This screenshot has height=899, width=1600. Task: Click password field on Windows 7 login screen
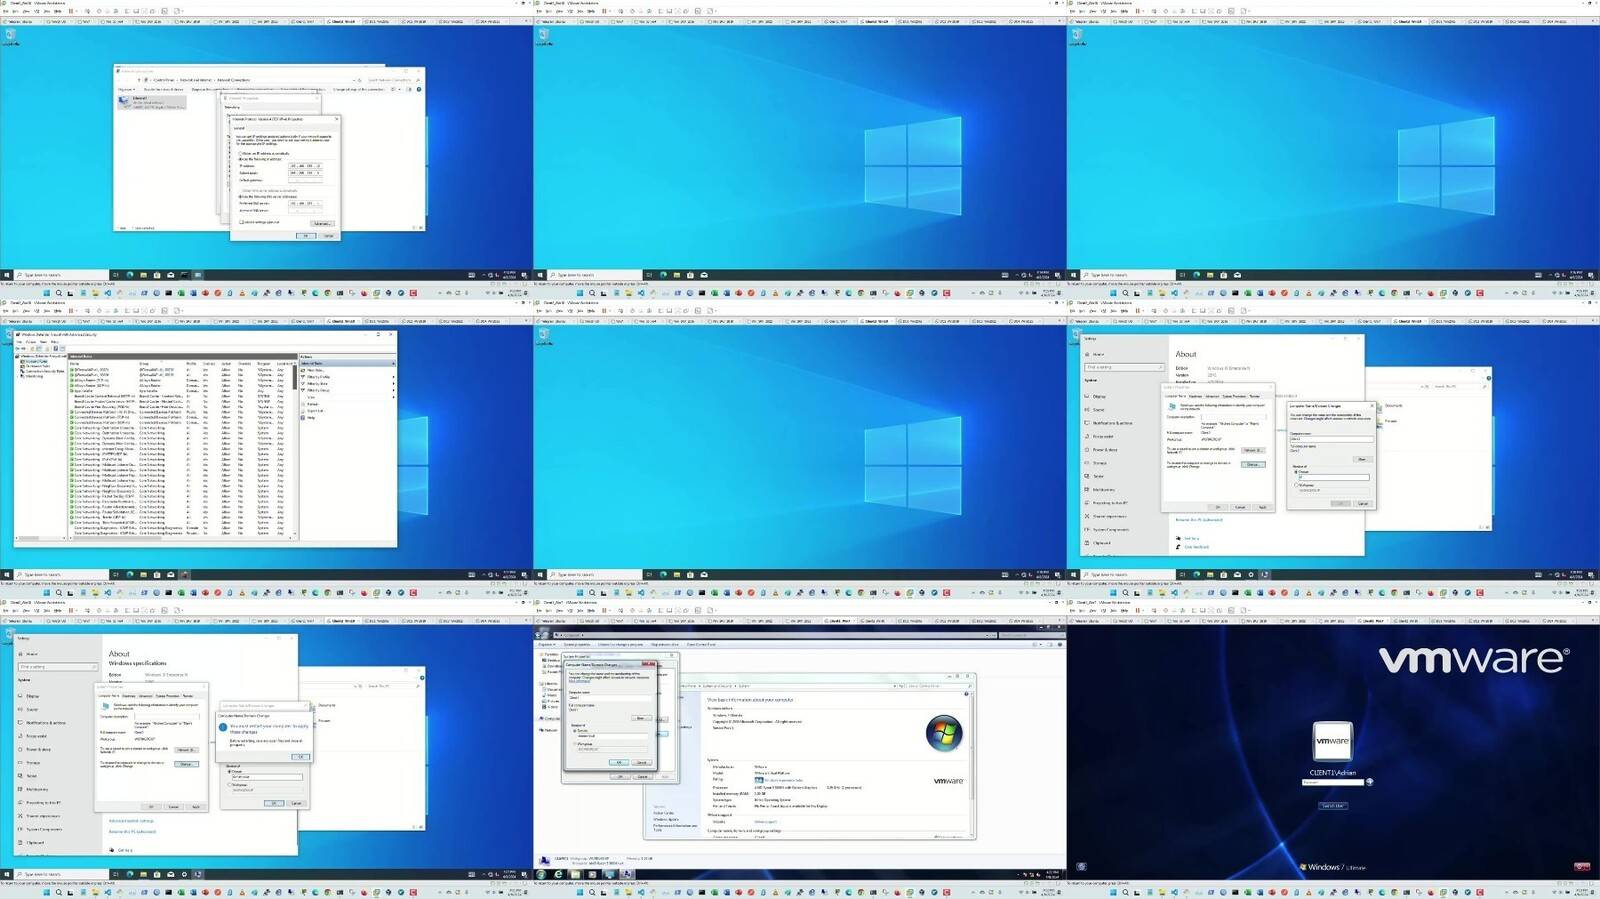click(x=1332, y=782)
